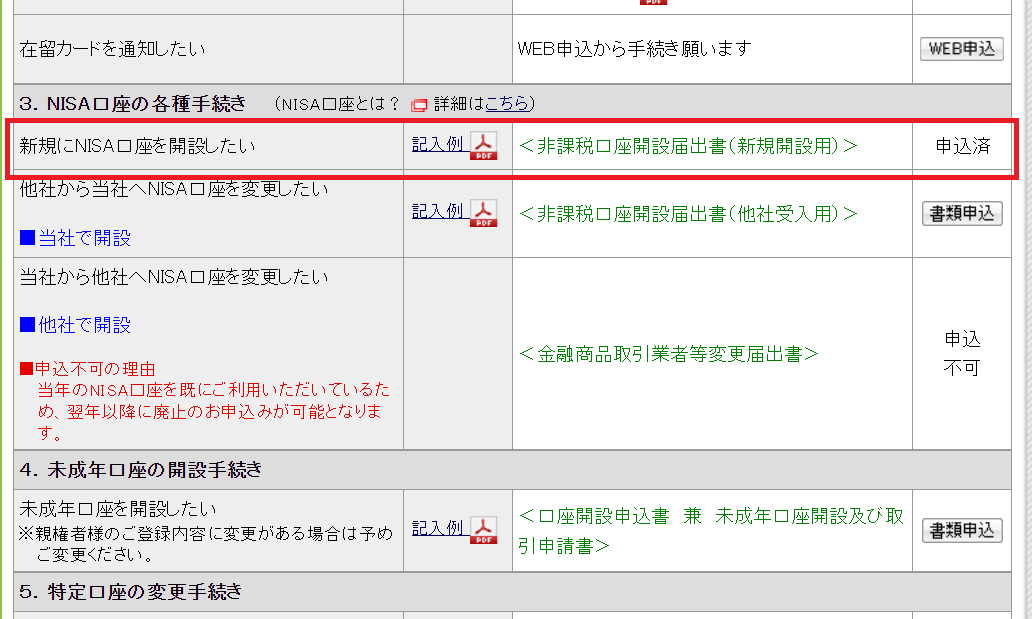
Task: Open 金融商品取引業者等変更届出書 document link
Action: [669, 354]
